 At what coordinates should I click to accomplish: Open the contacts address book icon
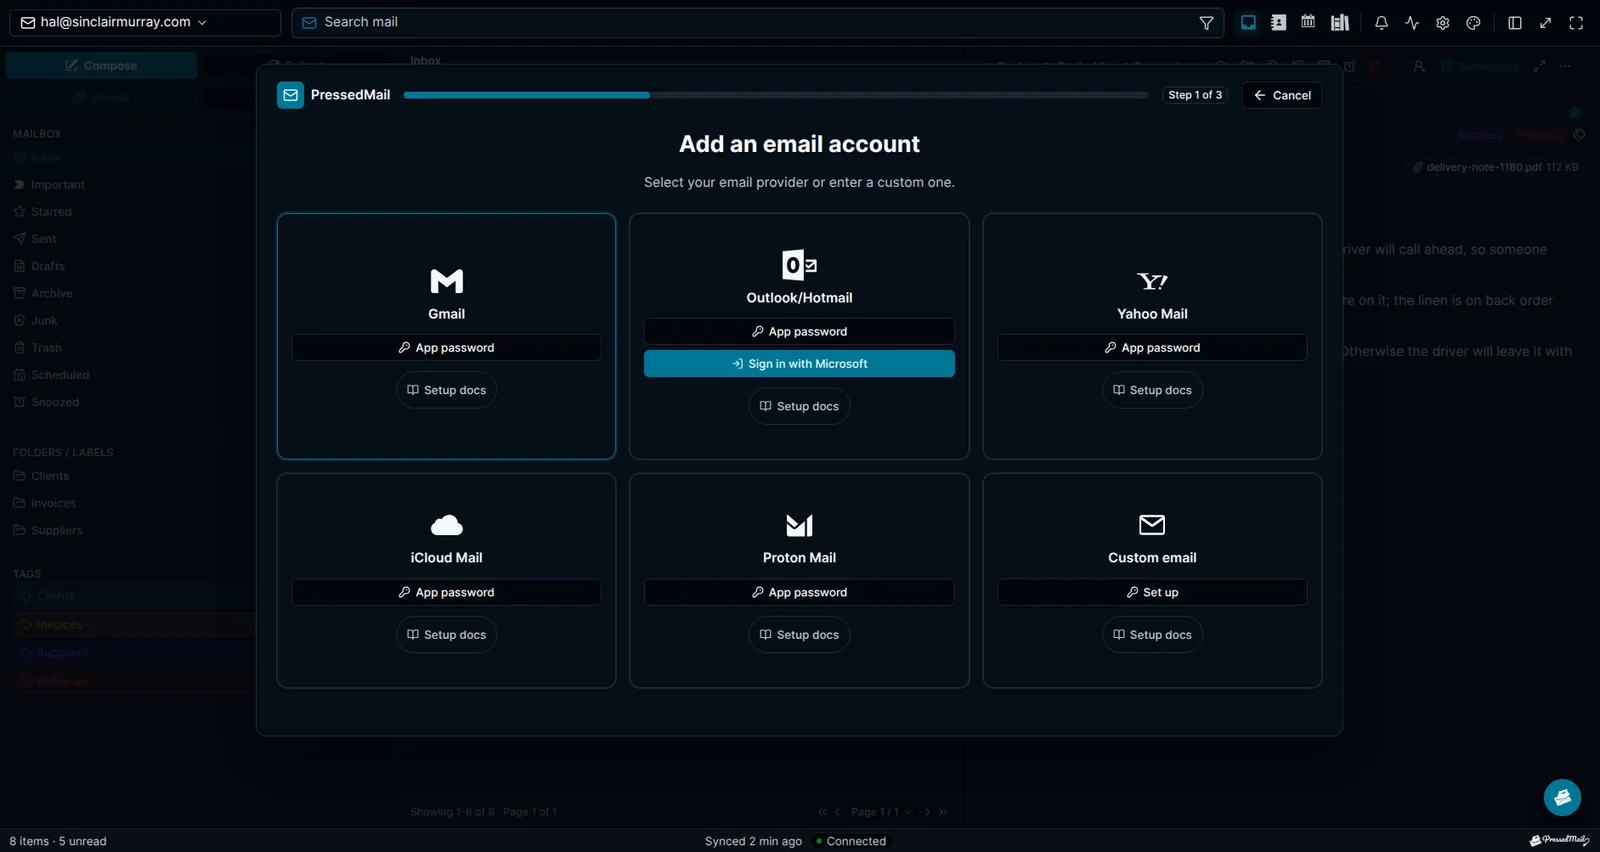tap(1278, 23)
